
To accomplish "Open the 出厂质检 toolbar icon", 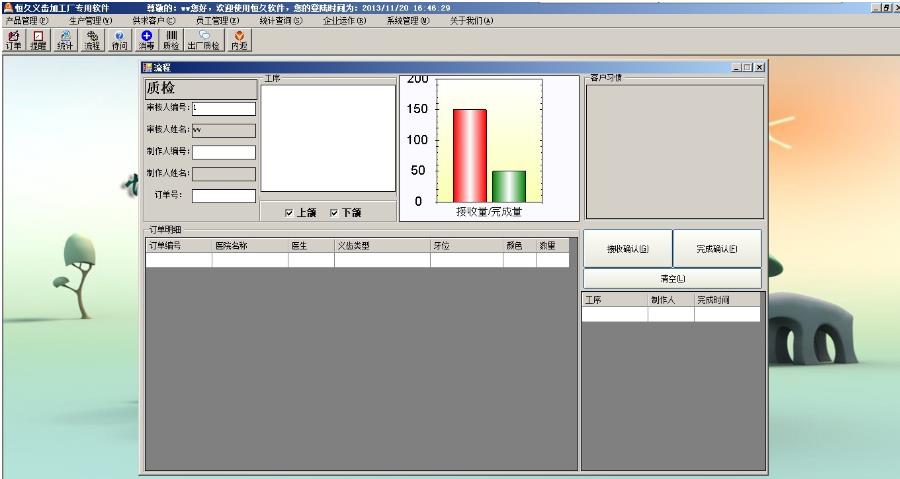I will (204, 40).
